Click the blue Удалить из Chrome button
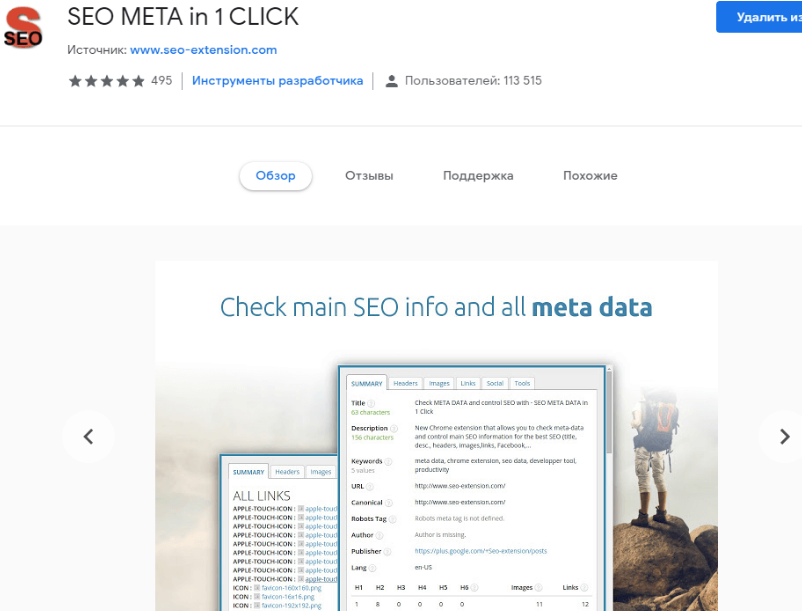 pyautogui.click(x=759, y=17)
